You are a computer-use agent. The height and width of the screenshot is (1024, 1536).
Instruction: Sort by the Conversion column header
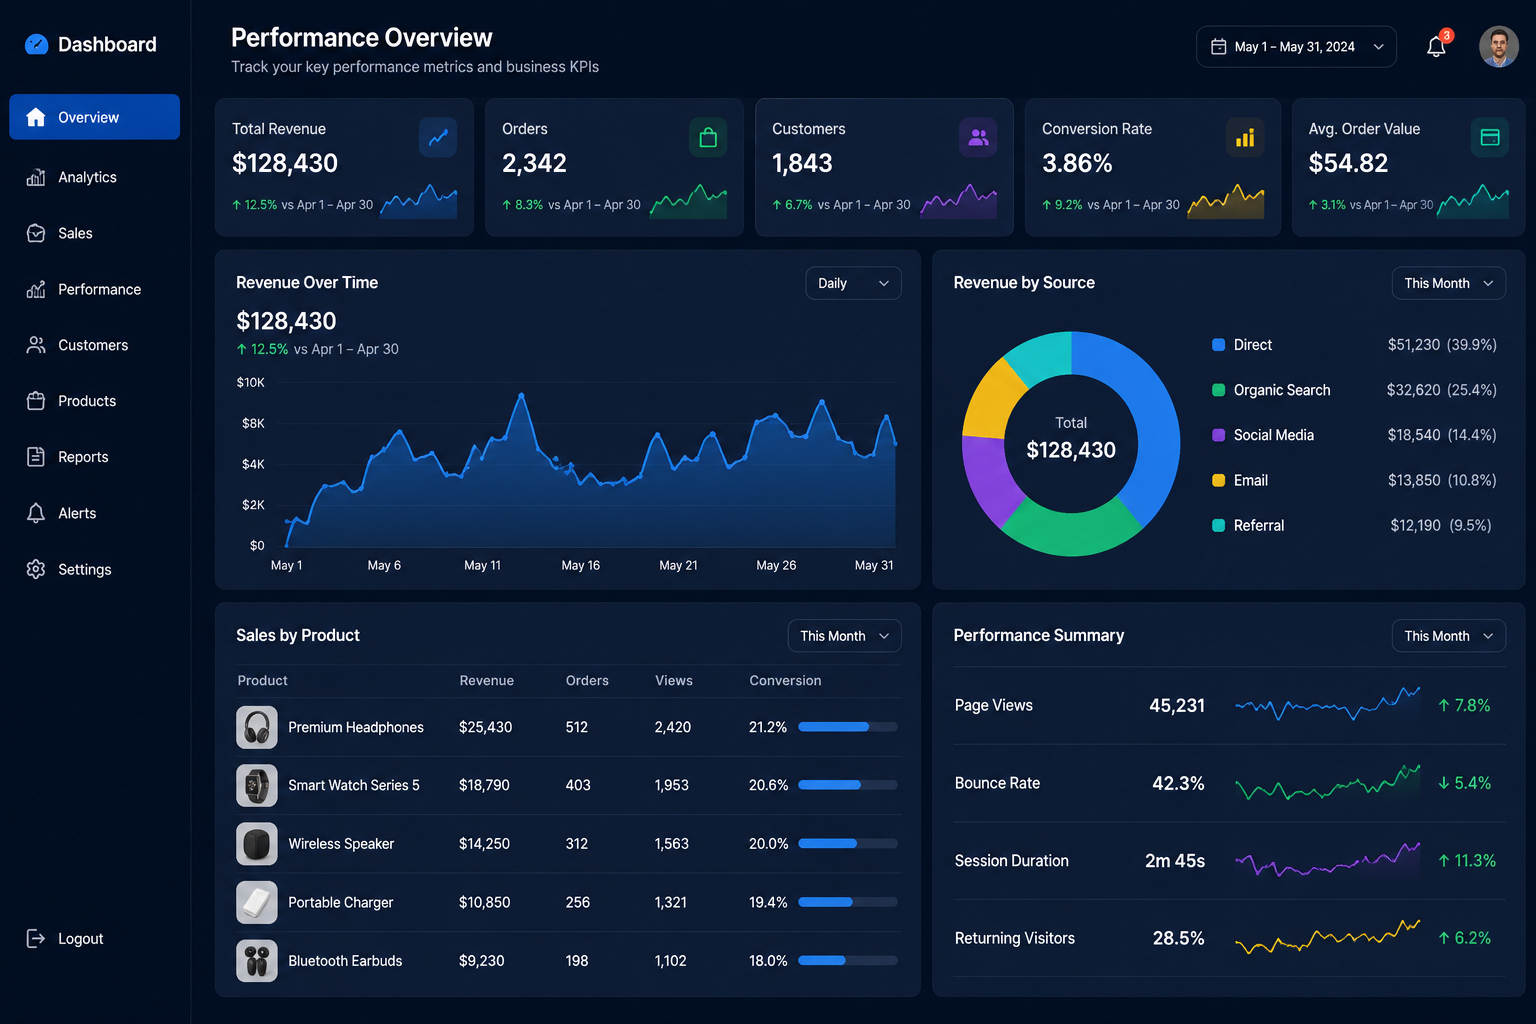785,680
